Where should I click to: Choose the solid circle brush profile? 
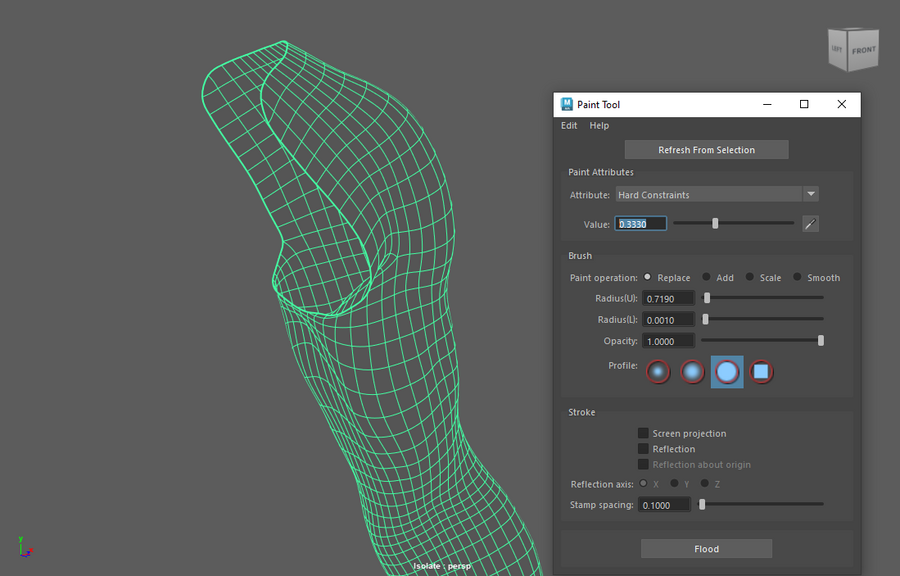pyautogui.click(x=727, y=372)
